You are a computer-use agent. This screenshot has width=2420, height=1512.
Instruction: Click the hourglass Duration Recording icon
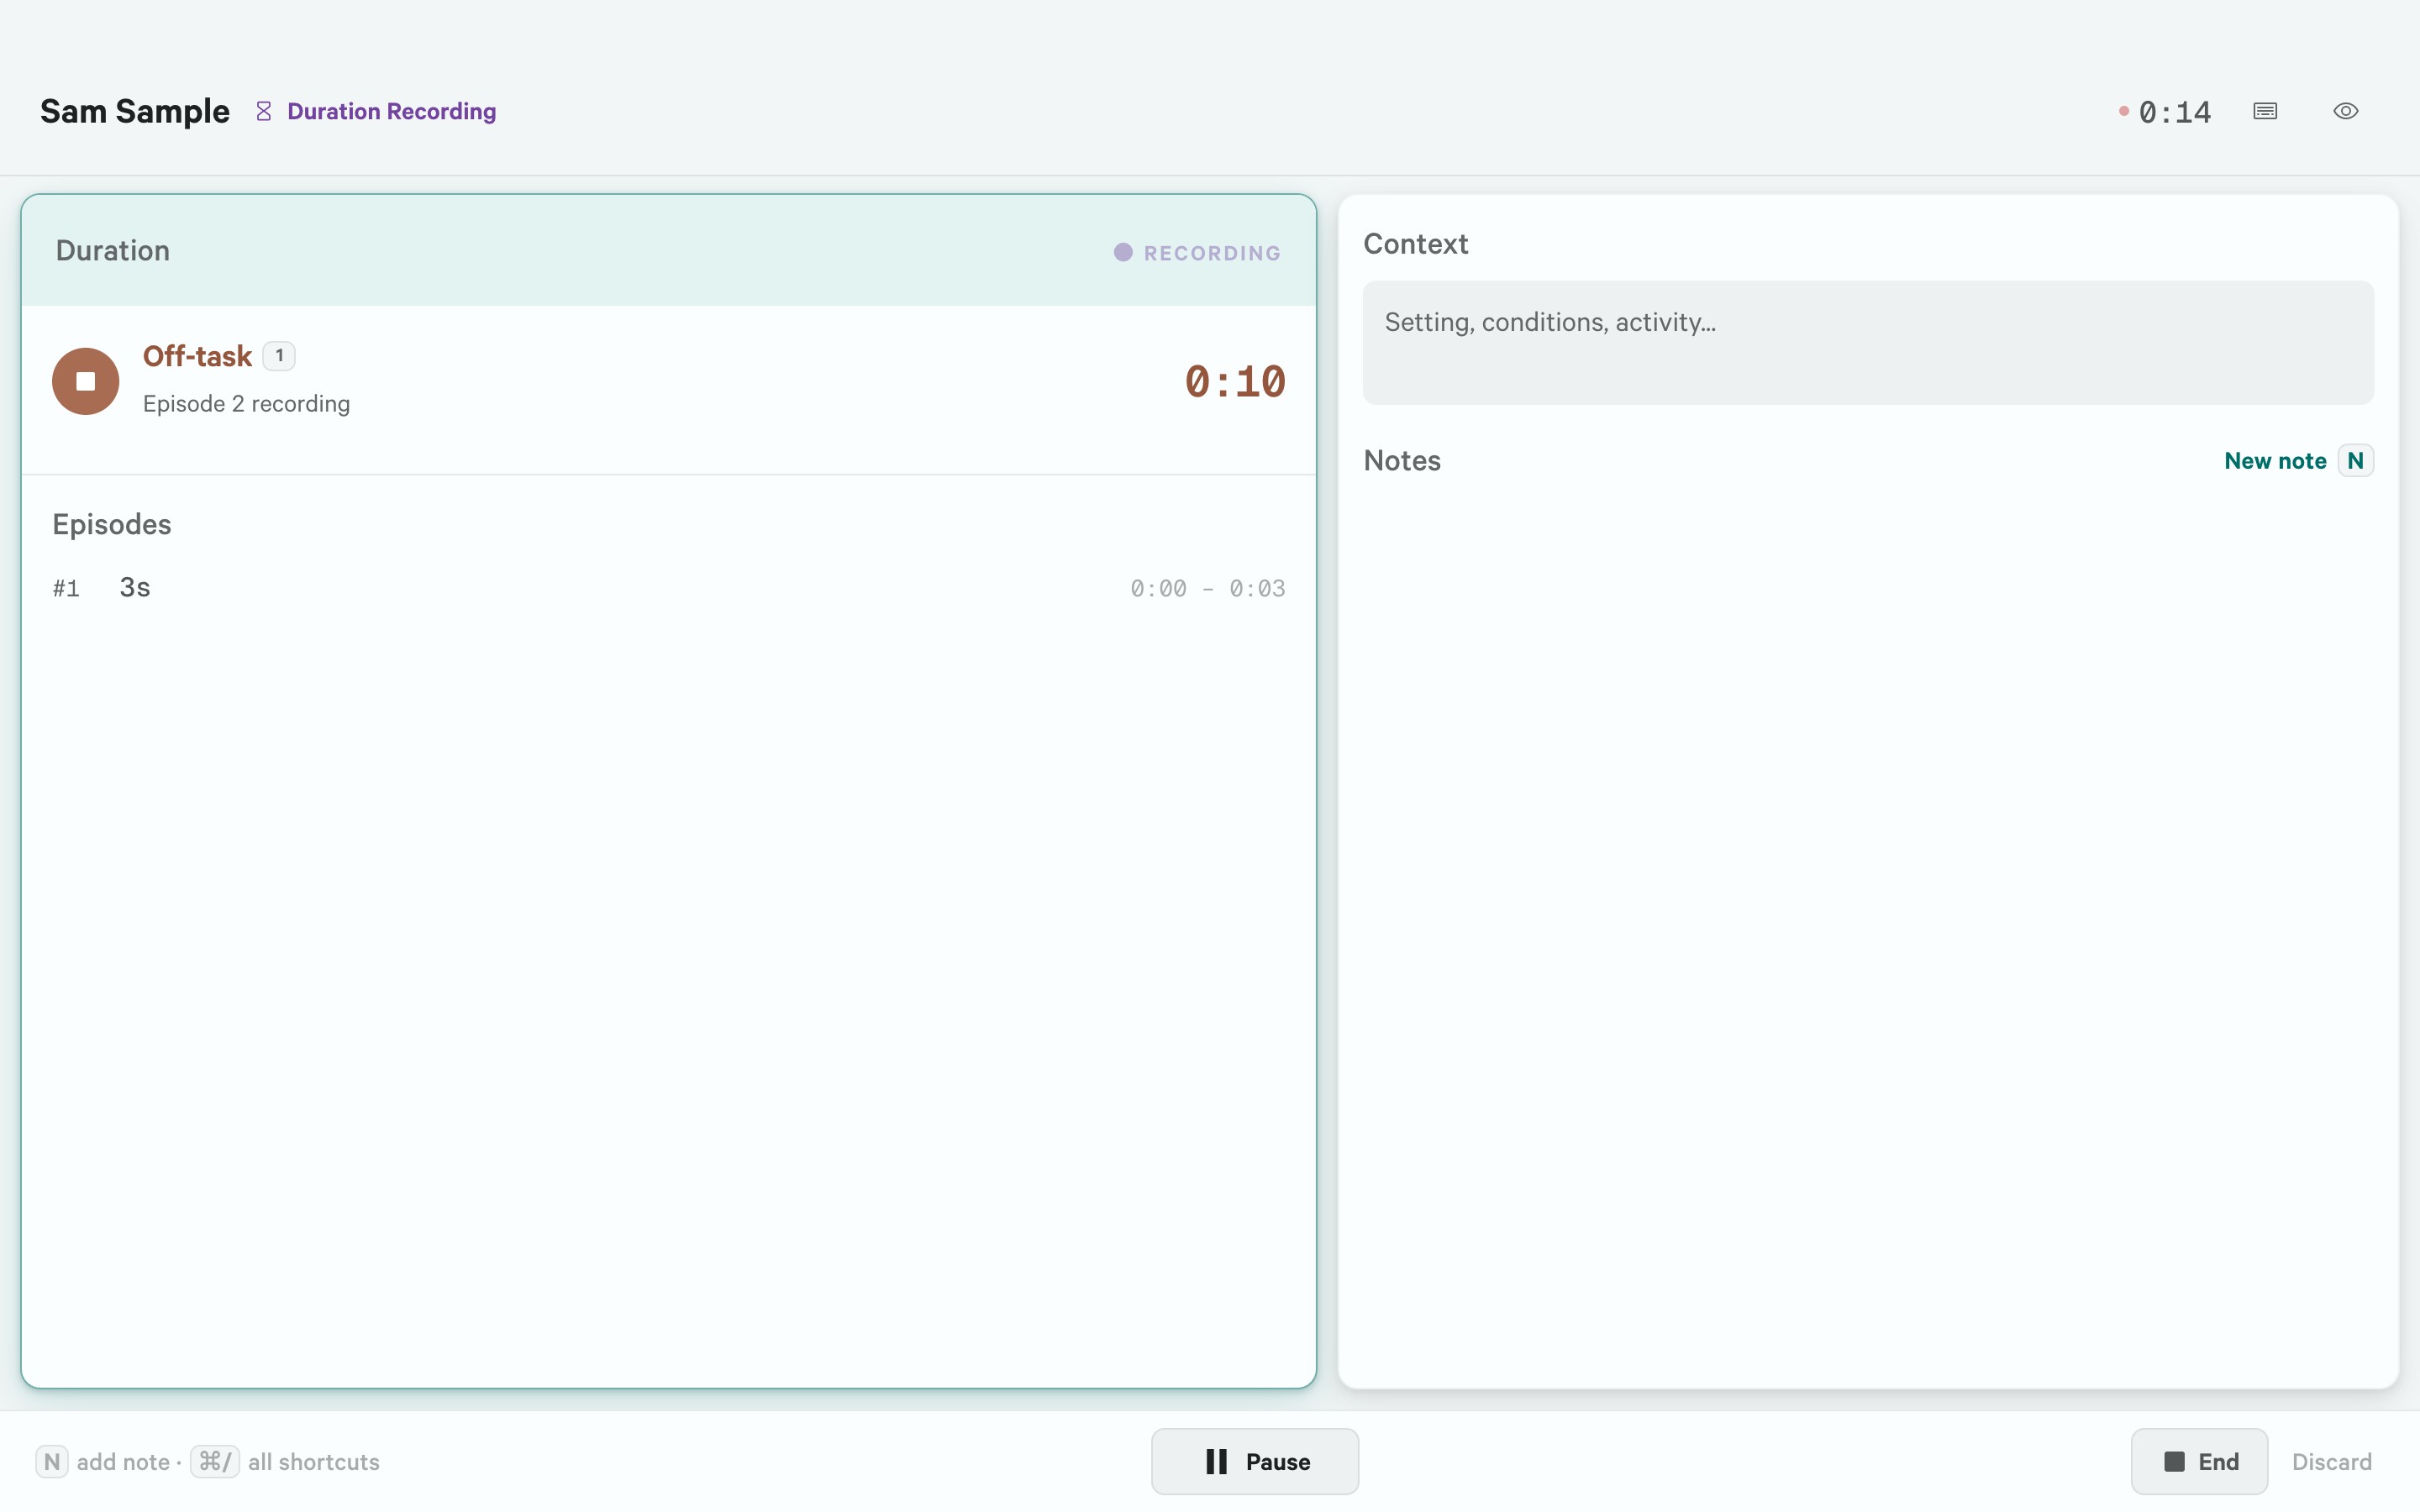point(264,111)
